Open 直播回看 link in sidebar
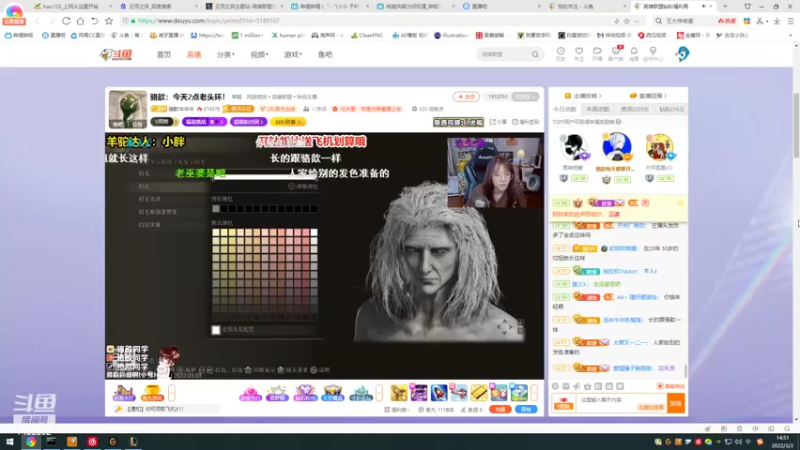 (x=648, y=95)
